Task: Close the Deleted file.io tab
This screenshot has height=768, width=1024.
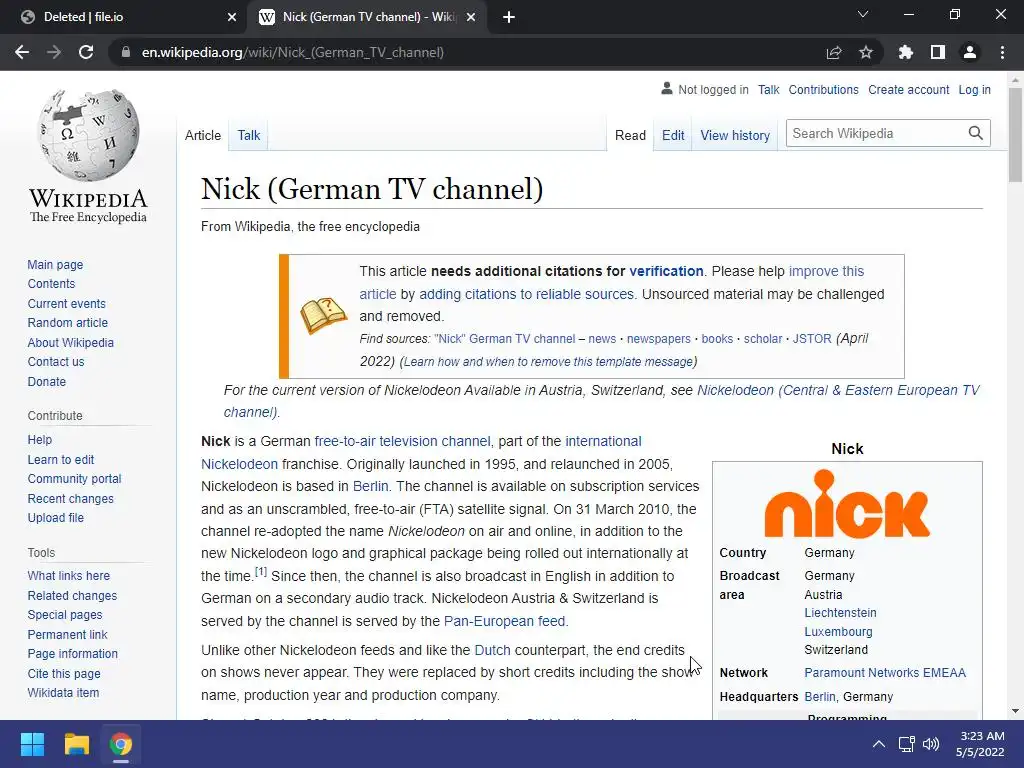Action: tap(232, 17)
